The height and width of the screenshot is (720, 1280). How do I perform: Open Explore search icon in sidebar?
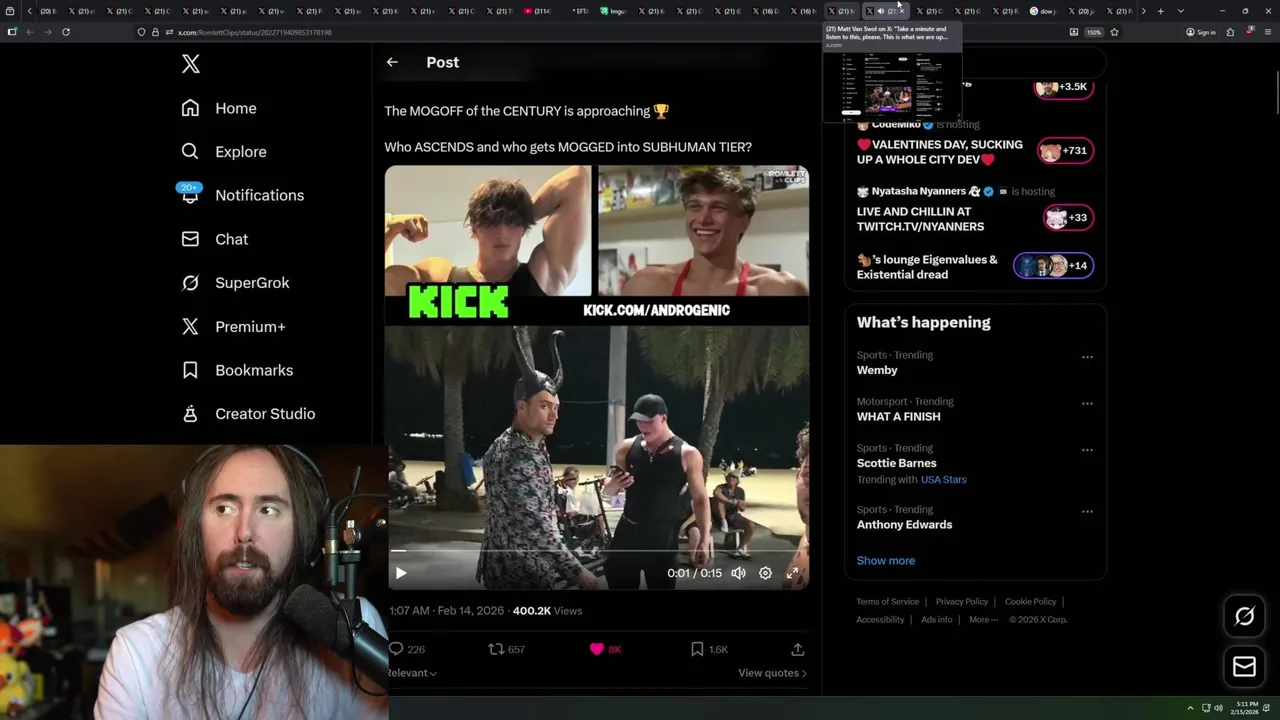click(x=190, y=151)
